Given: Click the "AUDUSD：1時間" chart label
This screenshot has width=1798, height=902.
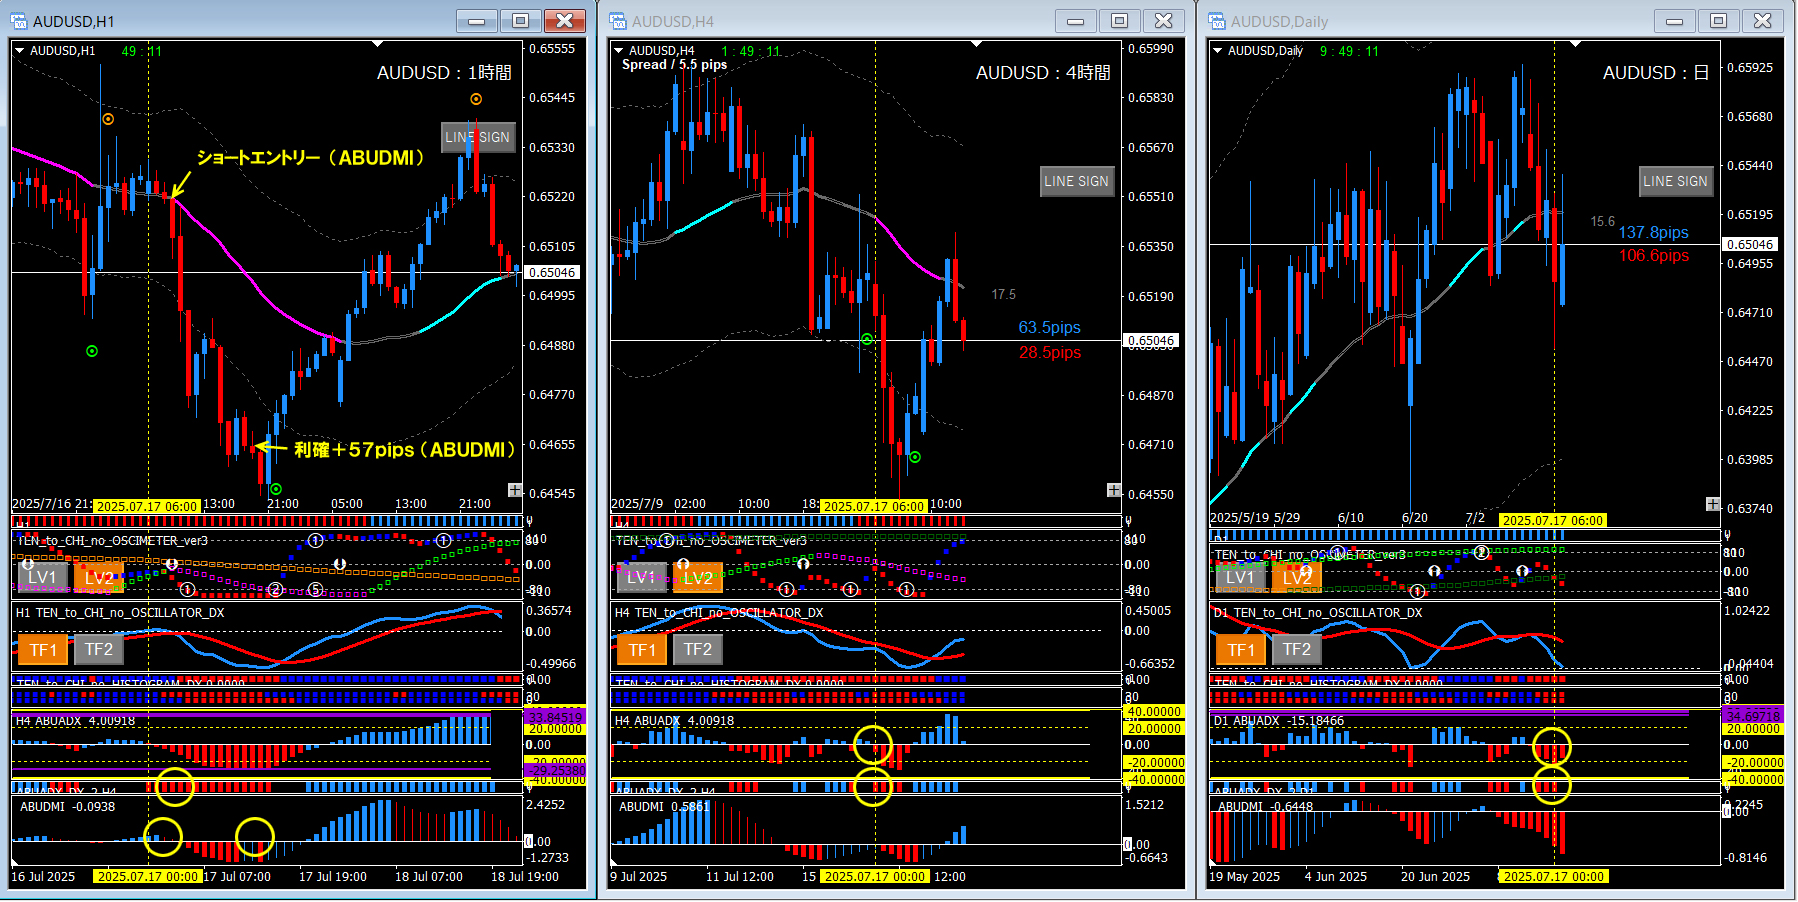Looking at the screenshot, I should coord(444,73).
